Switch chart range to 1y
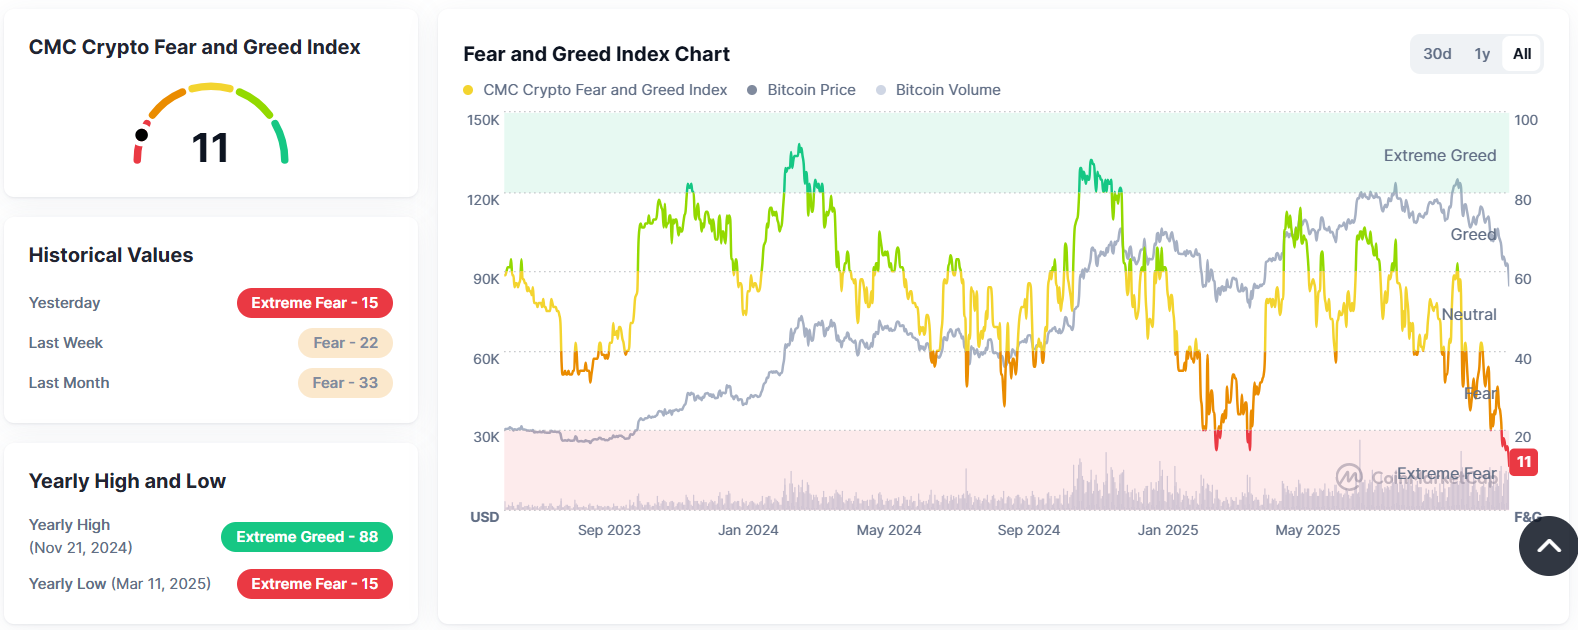The height and width of the screenshot is (630, 1578). 1482,54
